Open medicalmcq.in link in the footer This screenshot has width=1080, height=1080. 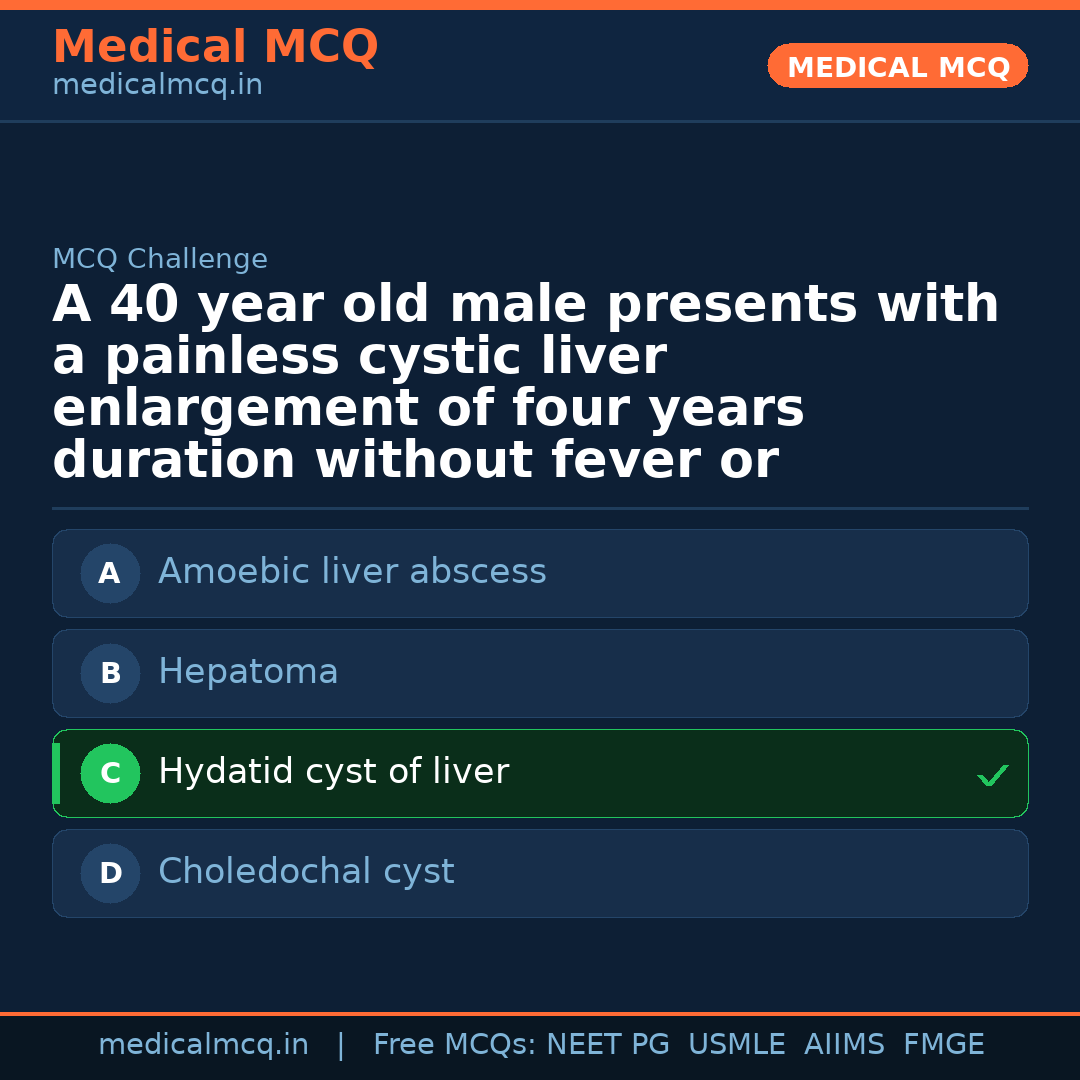pyautogui.click(x=203, y=1045)
